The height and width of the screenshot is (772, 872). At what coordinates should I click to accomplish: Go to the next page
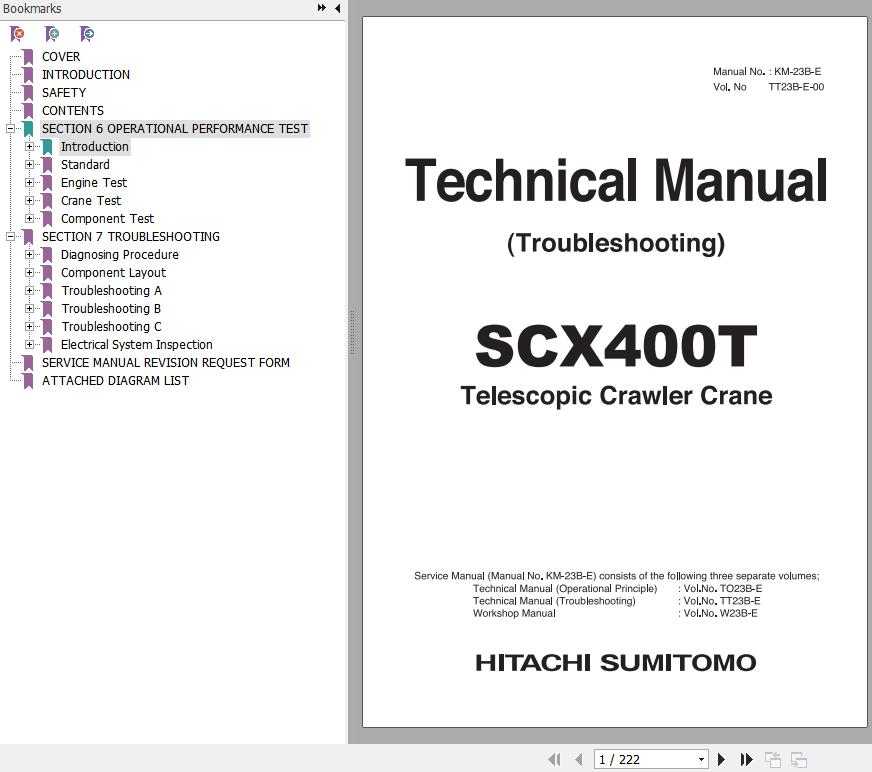click(721, 760)
